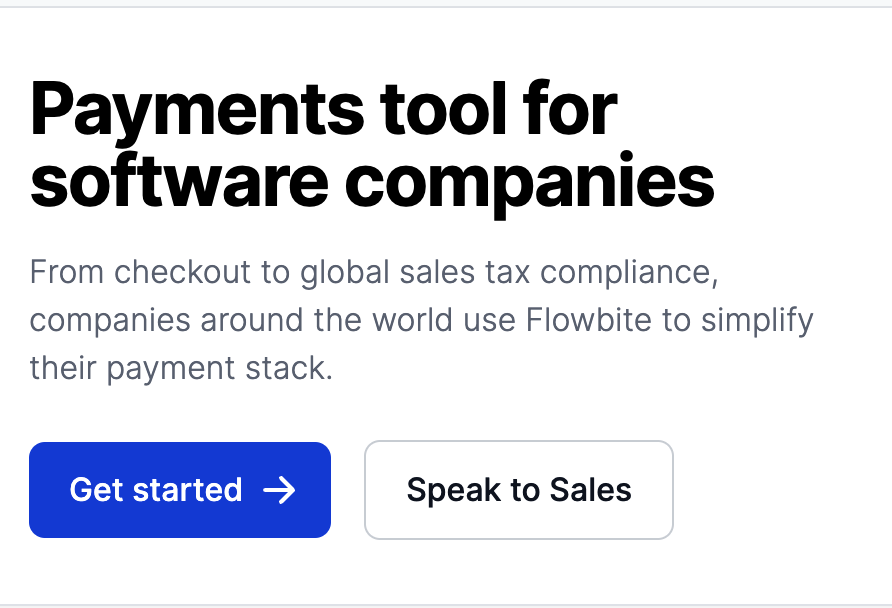Click the word "Speak" in the outlined button

[453, 491]
